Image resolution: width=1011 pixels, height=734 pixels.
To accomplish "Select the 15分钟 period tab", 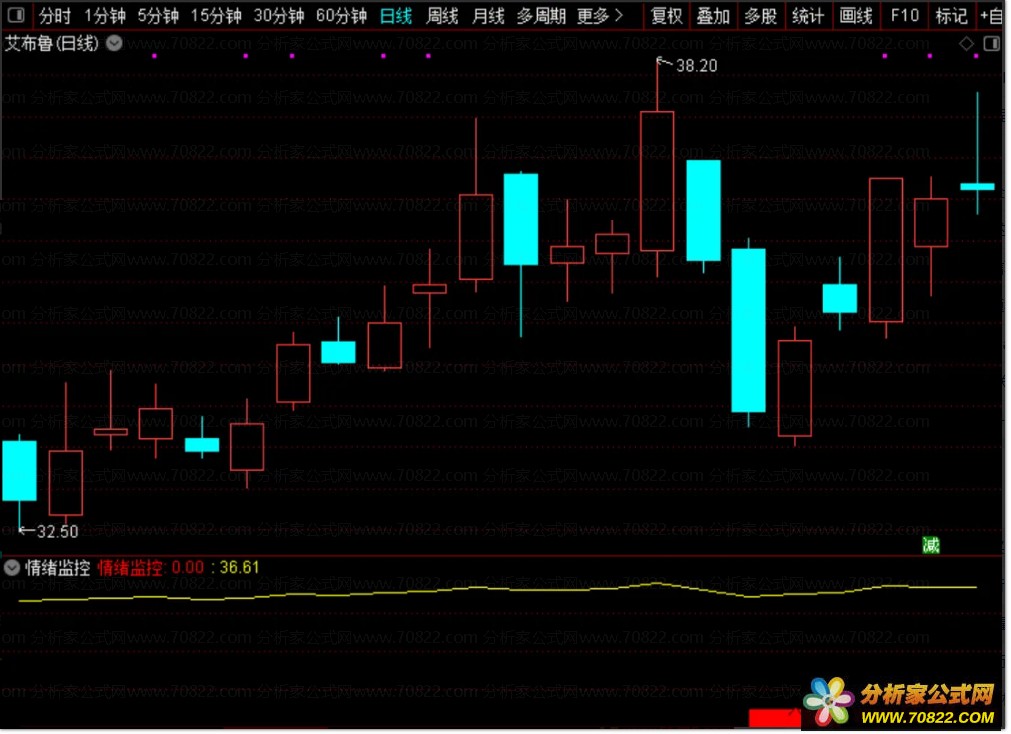I will coord(215,15).
